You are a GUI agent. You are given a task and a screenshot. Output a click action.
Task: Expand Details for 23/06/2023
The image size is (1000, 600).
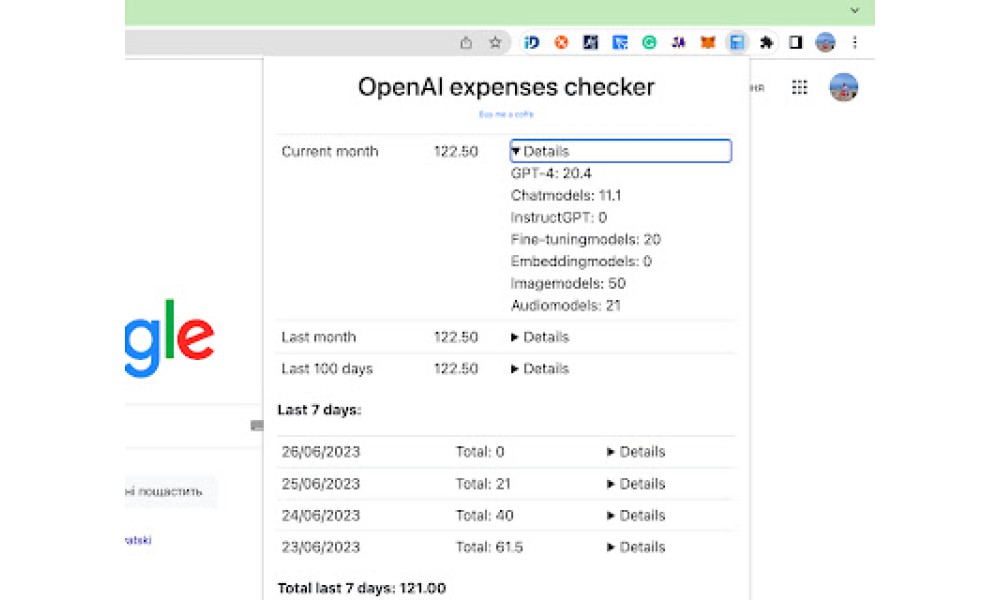click(x=636, y=547)
